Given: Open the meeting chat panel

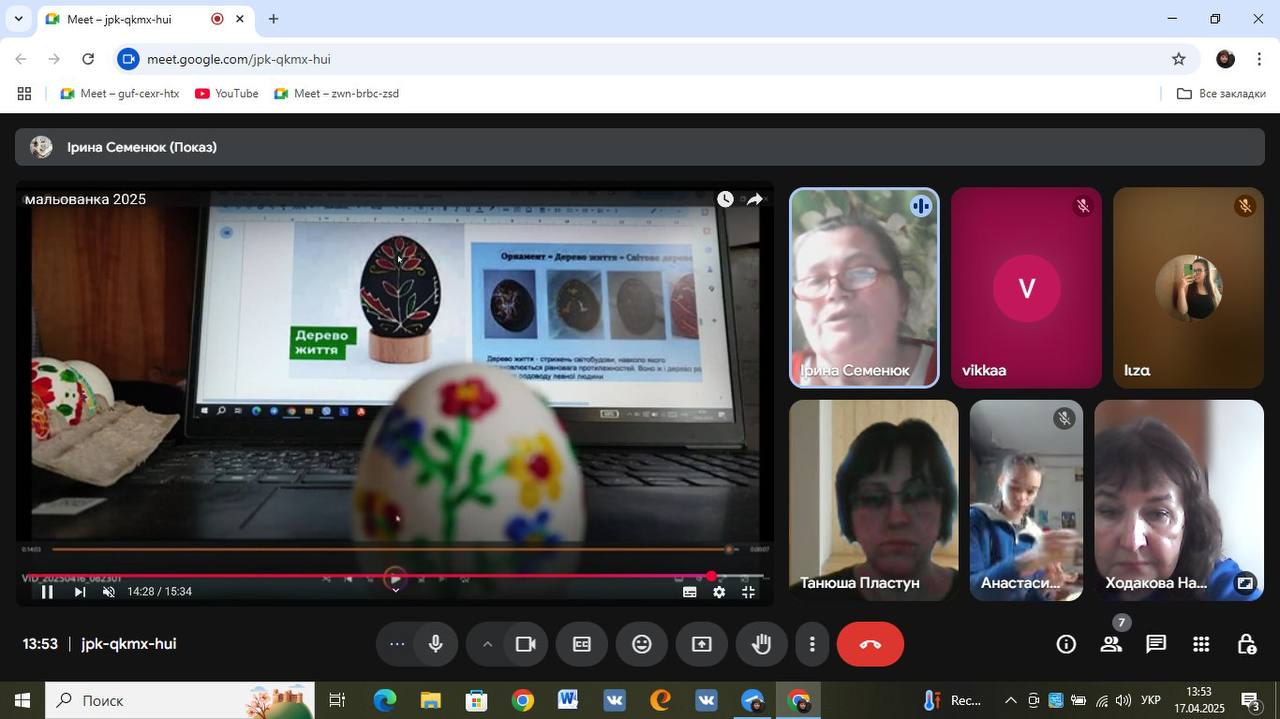Looking at the screenshot, I should click(1156, 645).
